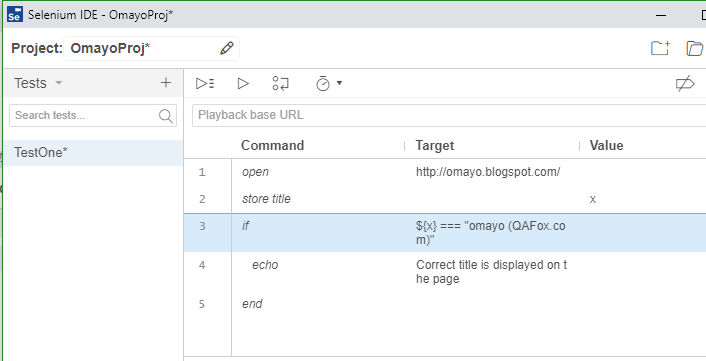The image size is (706, 361).
Task: Run the current test
Action: point(243,83)
